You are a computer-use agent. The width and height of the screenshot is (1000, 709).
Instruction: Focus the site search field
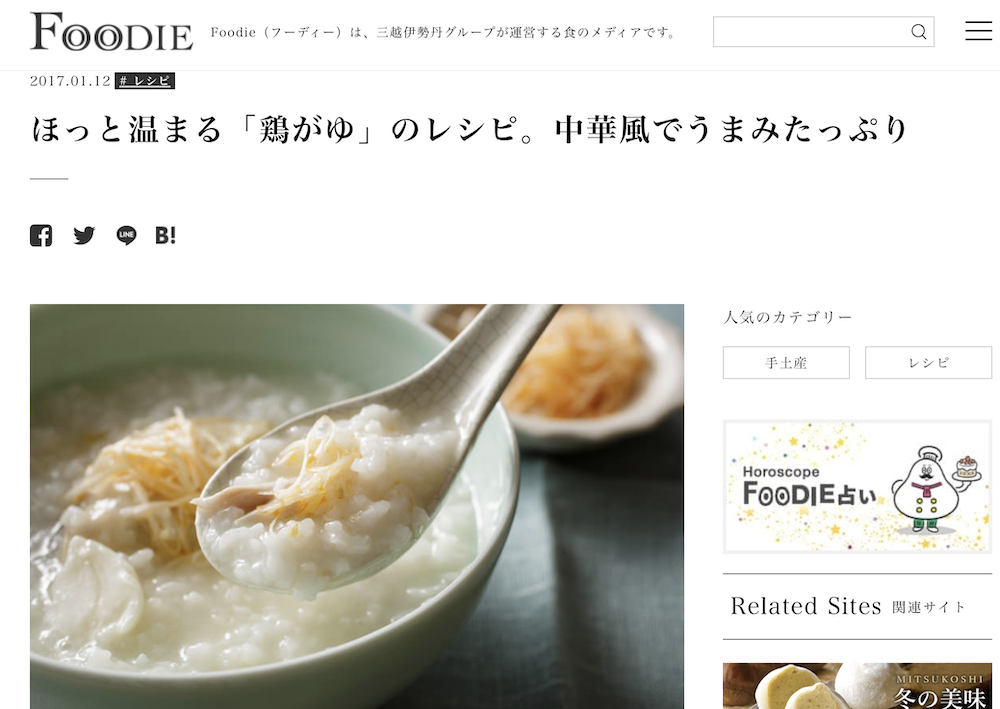(823, 32)
